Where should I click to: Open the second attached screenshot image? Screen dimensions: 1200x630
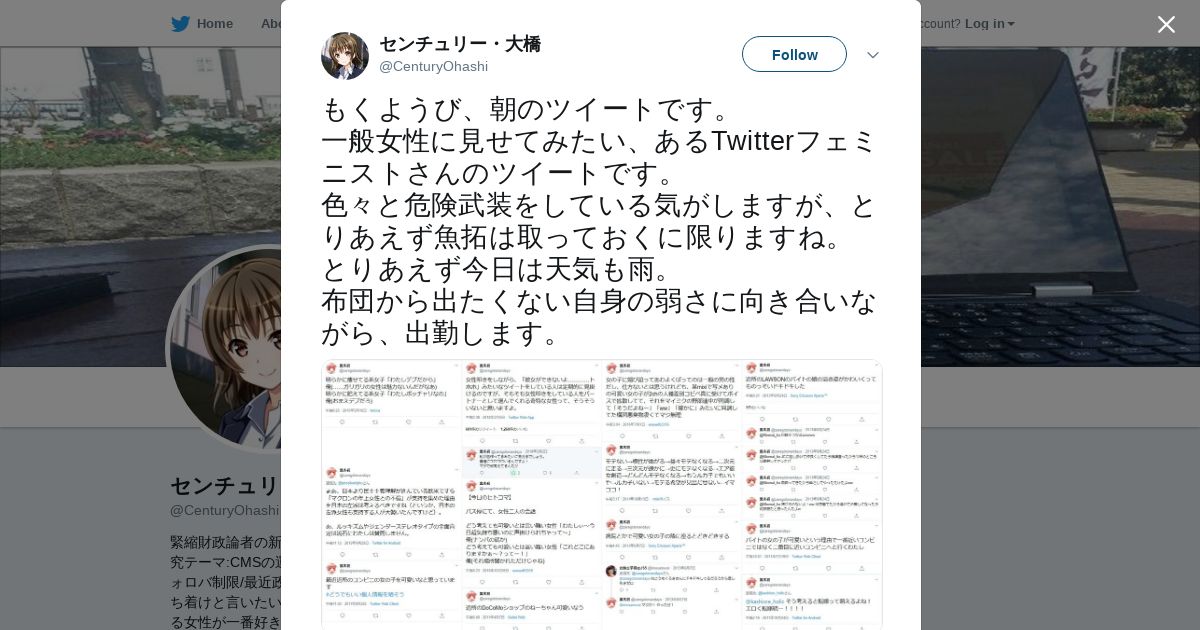coord(532,495)
